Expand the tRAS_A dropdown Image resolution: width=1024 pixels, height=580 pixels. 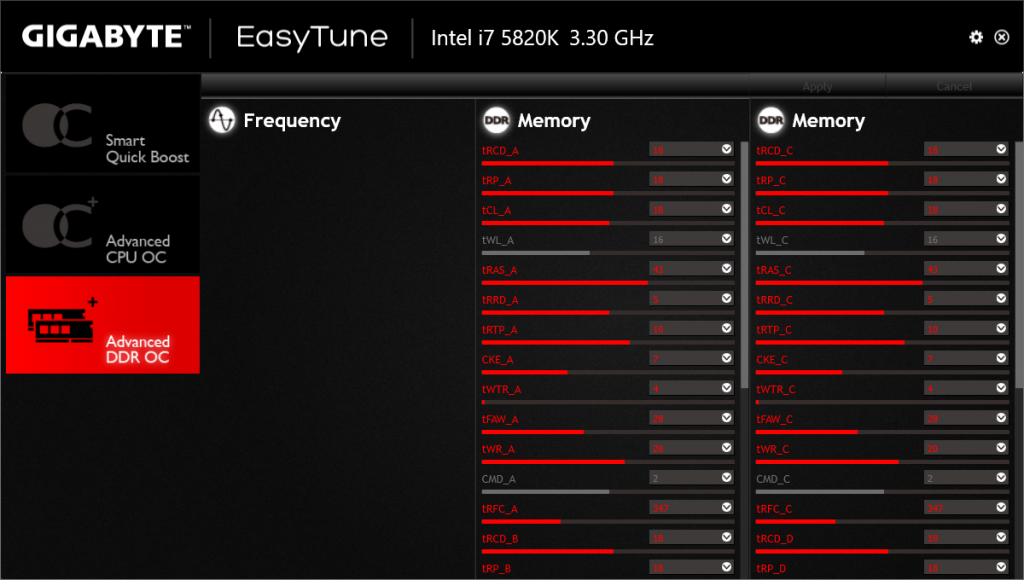[x=726, y=268]
